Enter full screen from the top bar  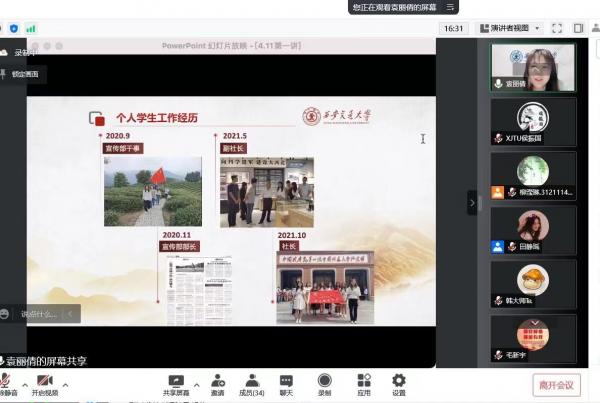point(558,29)
